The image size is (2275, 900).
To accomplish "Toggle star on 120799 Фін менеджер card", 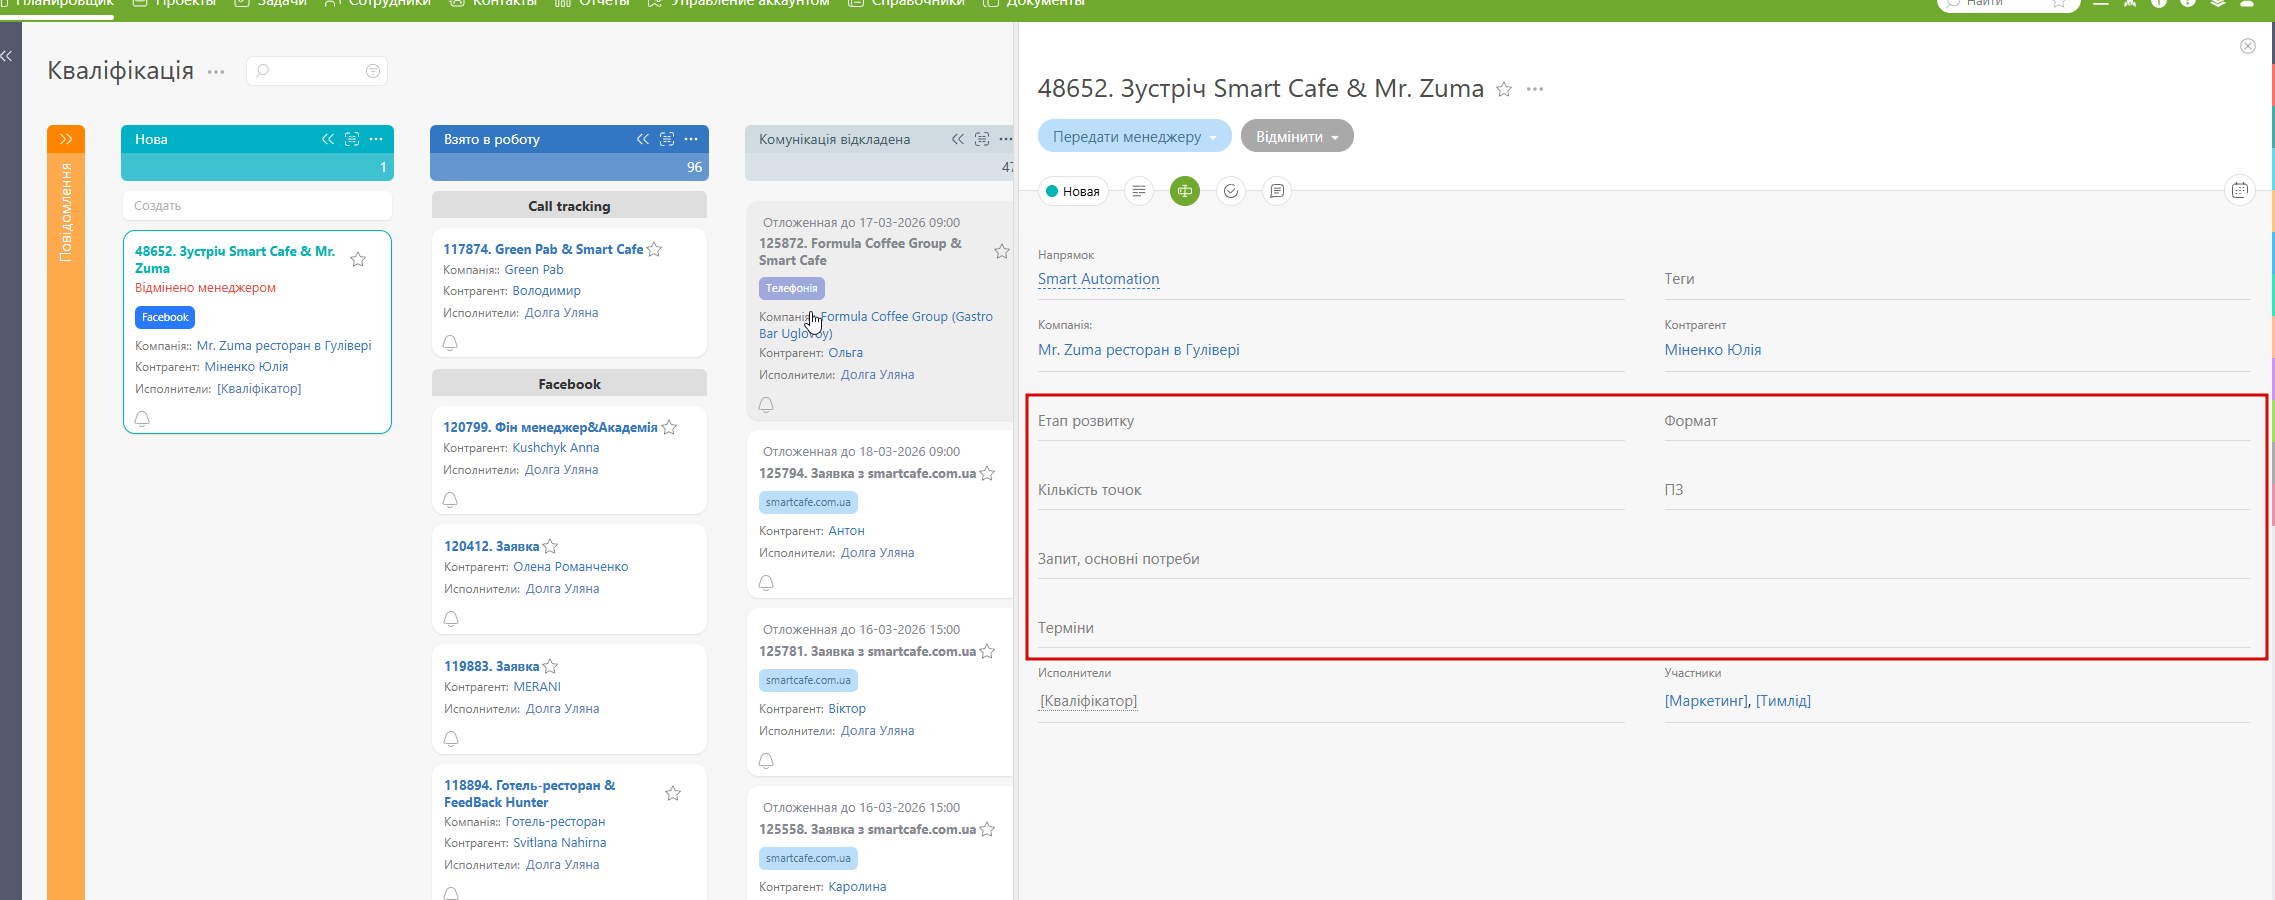I will pyautogui.click(x=670, y=428).
